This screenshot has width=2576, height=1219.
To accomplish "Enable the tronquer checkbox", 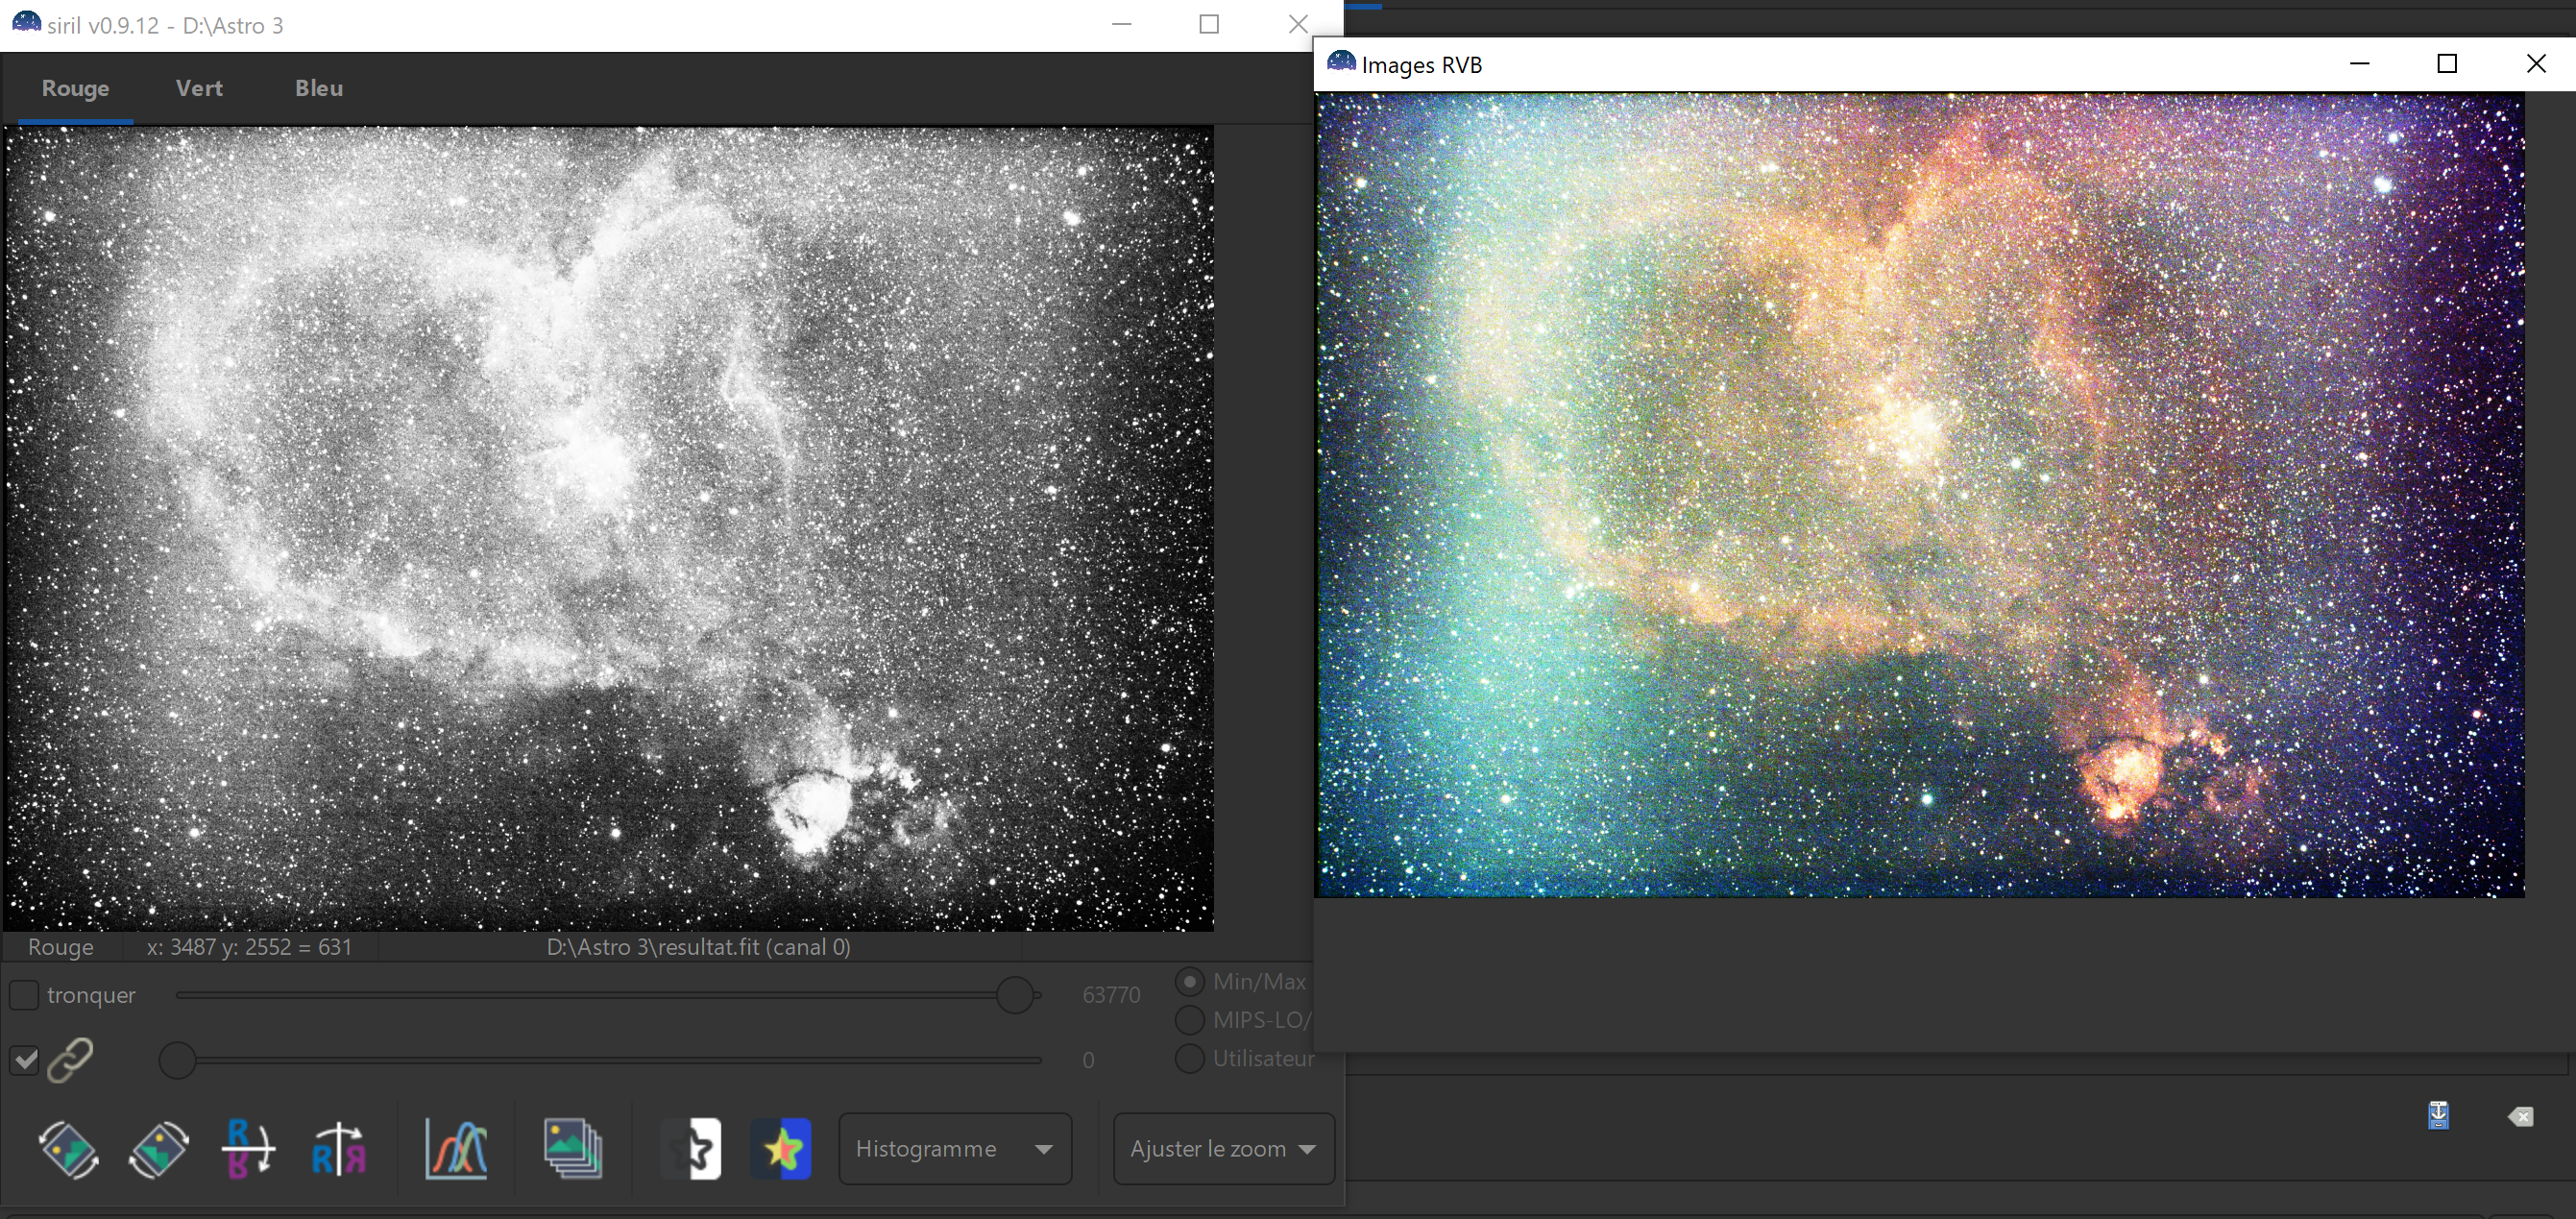I will (24, 995).
